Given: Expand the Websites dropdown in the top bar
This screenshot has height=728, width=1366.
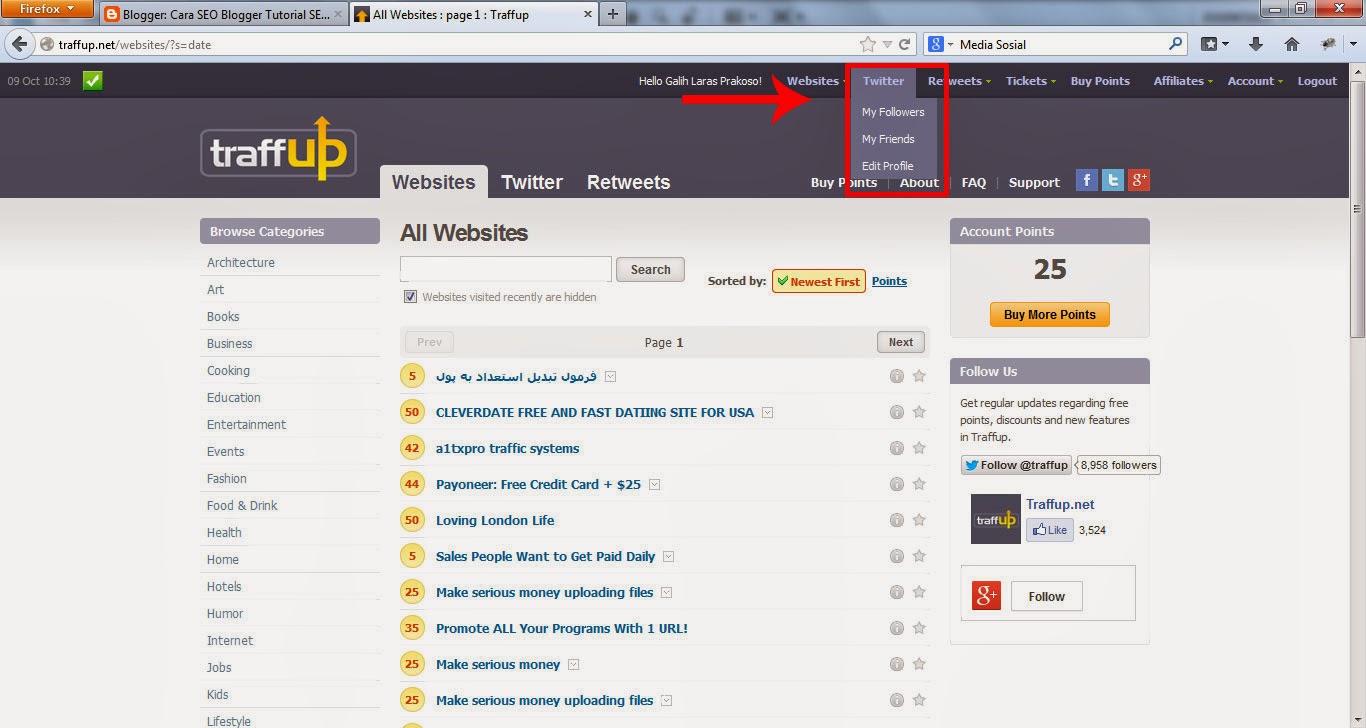Looking at the screenshot, I should pos(816,81).
